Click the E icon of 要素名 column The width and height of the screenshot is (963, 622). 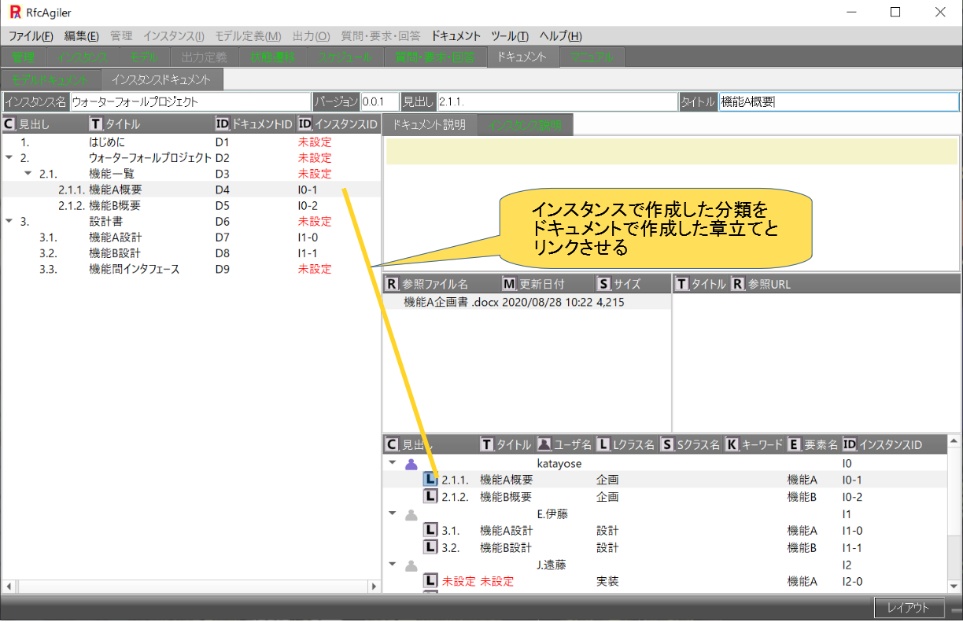794,444
